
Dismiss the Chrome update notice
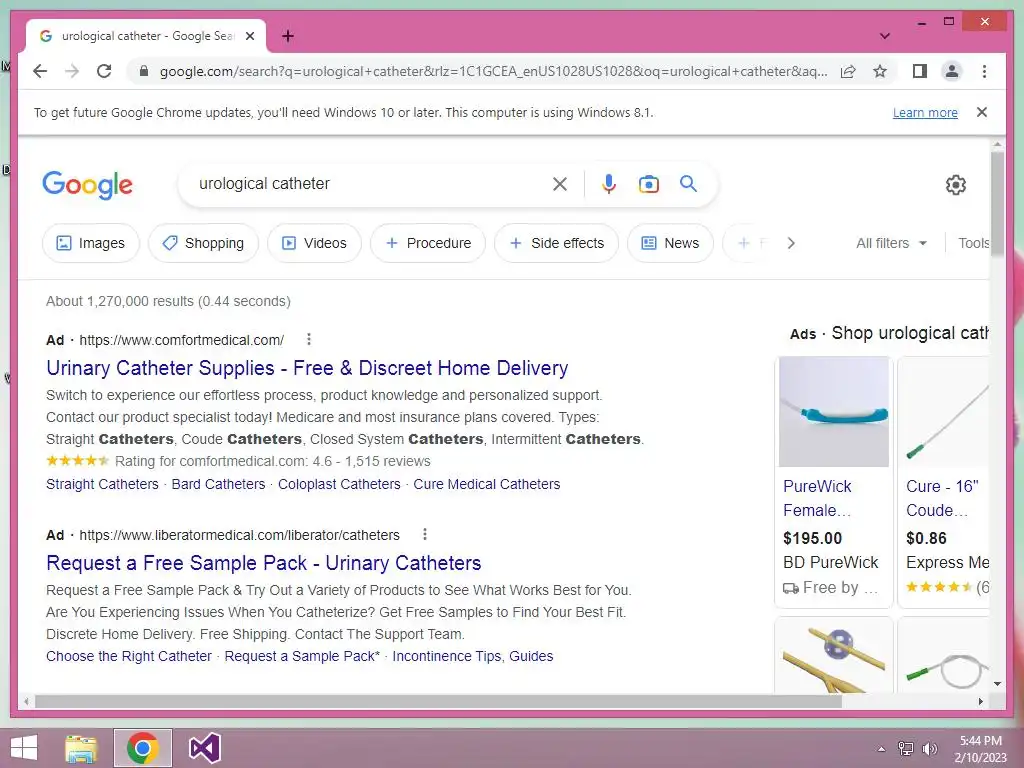pyautogui.click(x=982, y=112)
